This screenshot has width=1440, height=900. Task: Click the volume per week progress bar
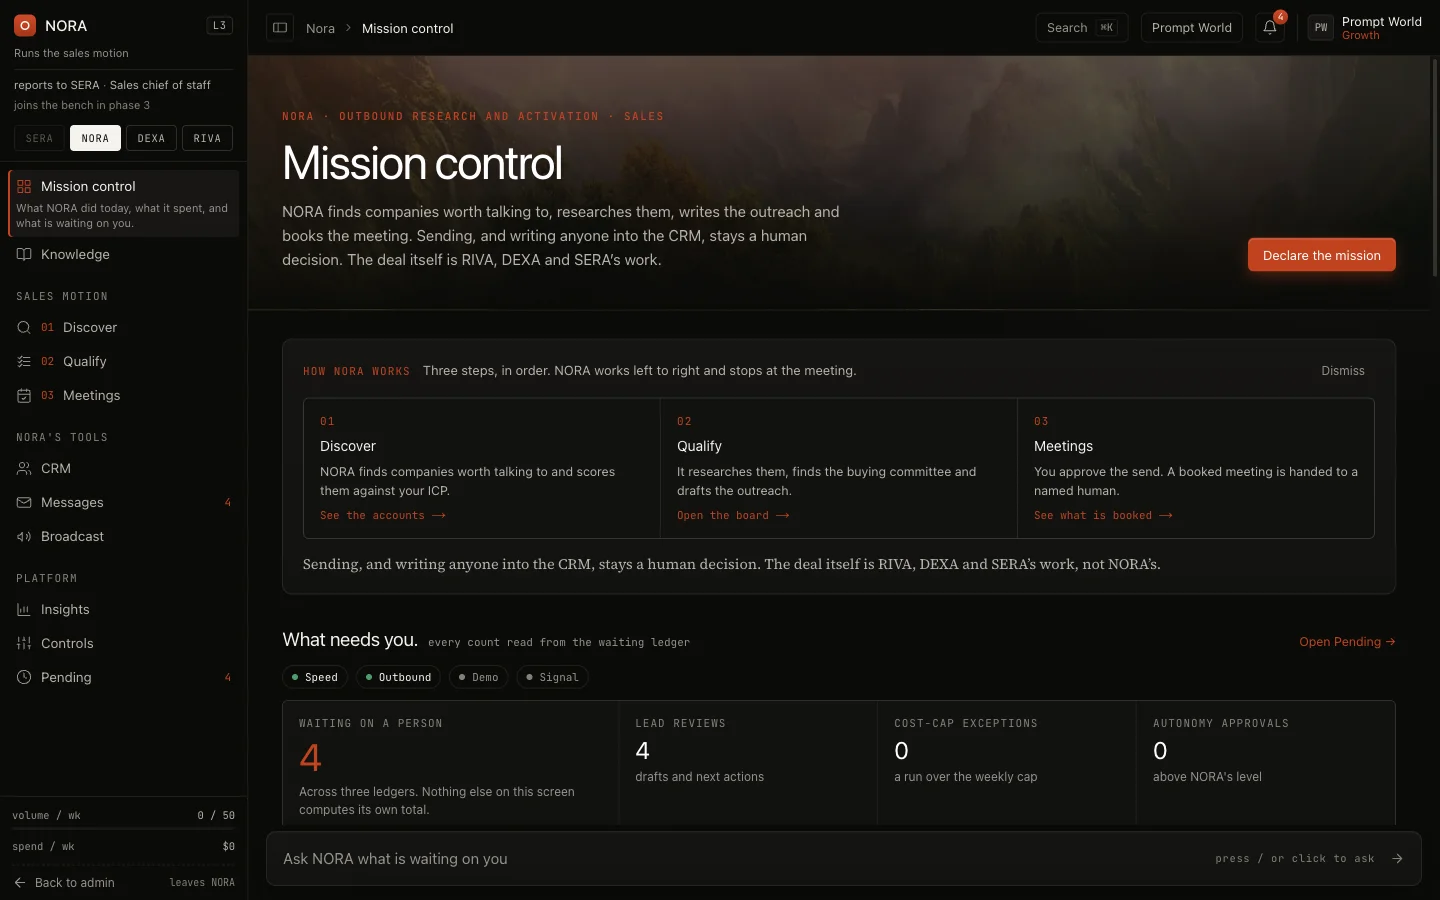pos(123,829)
